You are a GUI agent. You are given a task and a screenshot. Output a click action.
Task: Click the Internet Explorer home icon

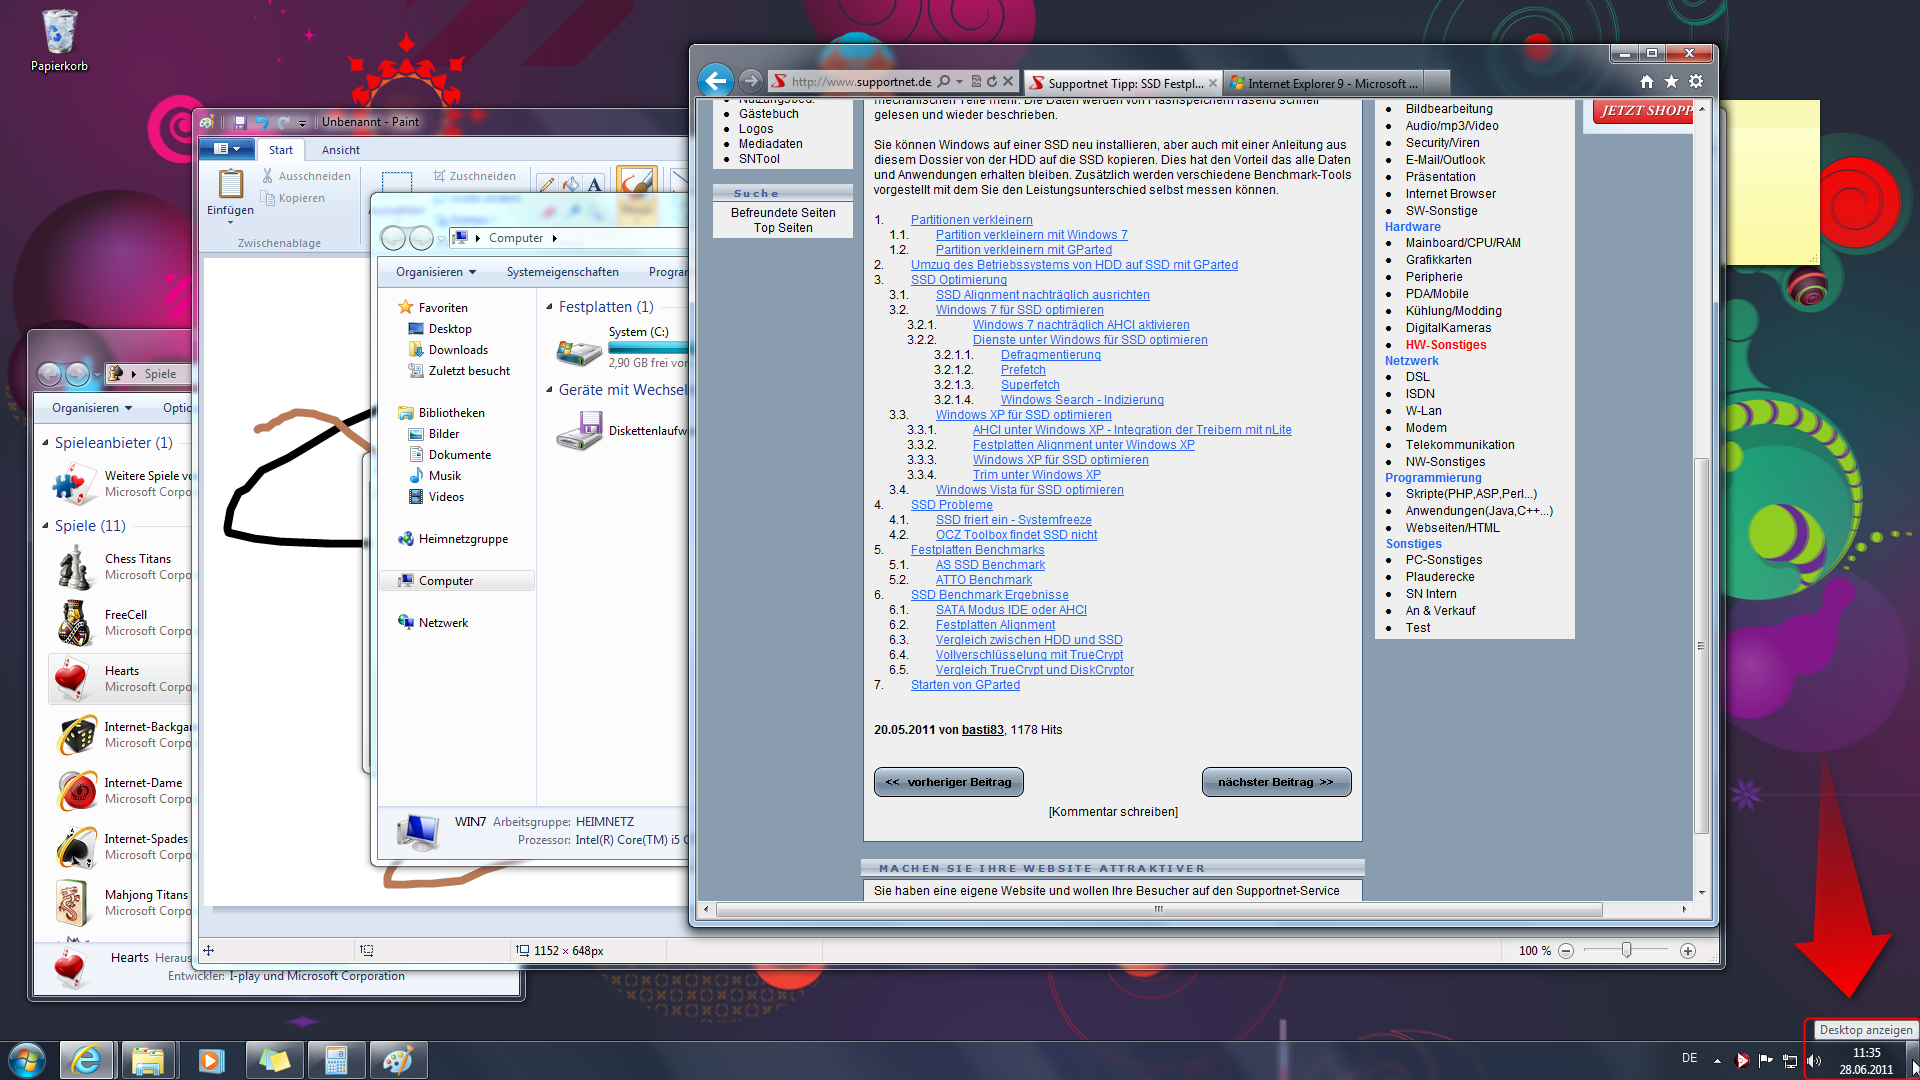(x=1647, y=82)
